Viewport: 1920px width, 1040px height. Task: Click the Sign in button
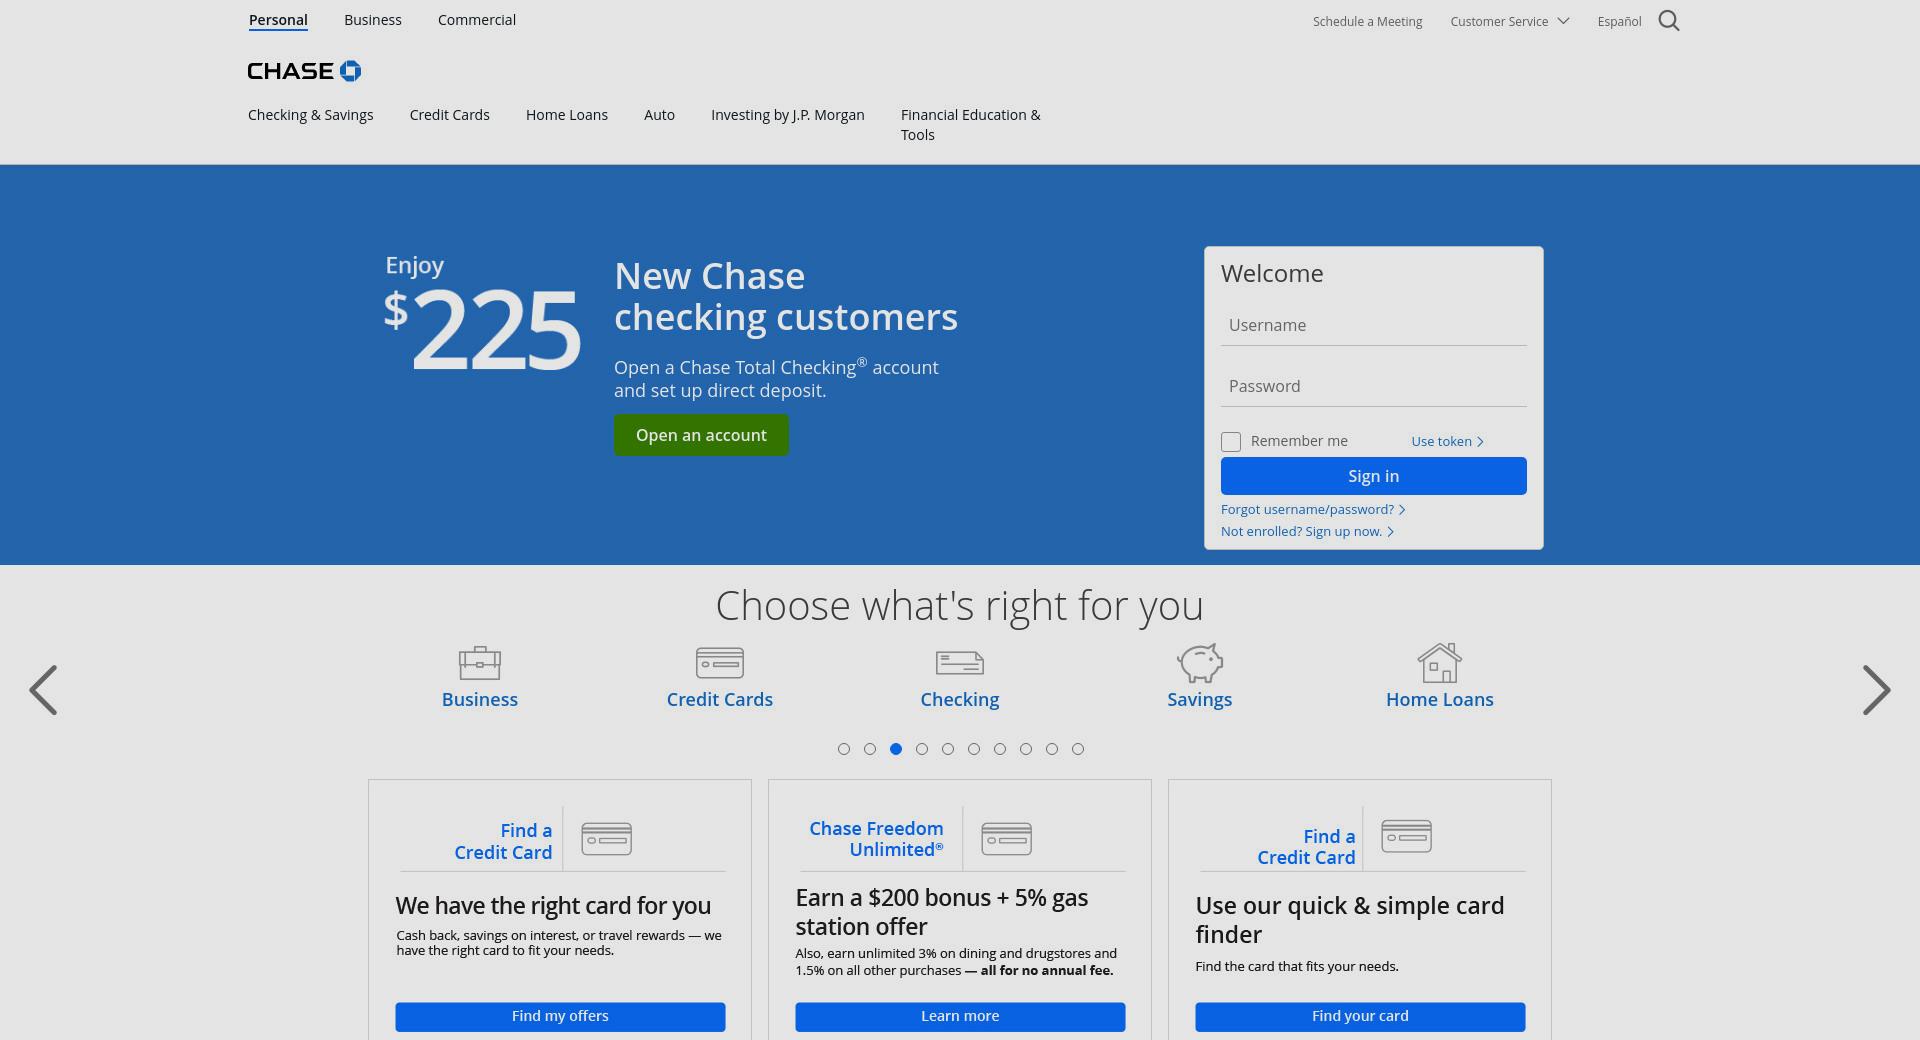pos(1374,476)
